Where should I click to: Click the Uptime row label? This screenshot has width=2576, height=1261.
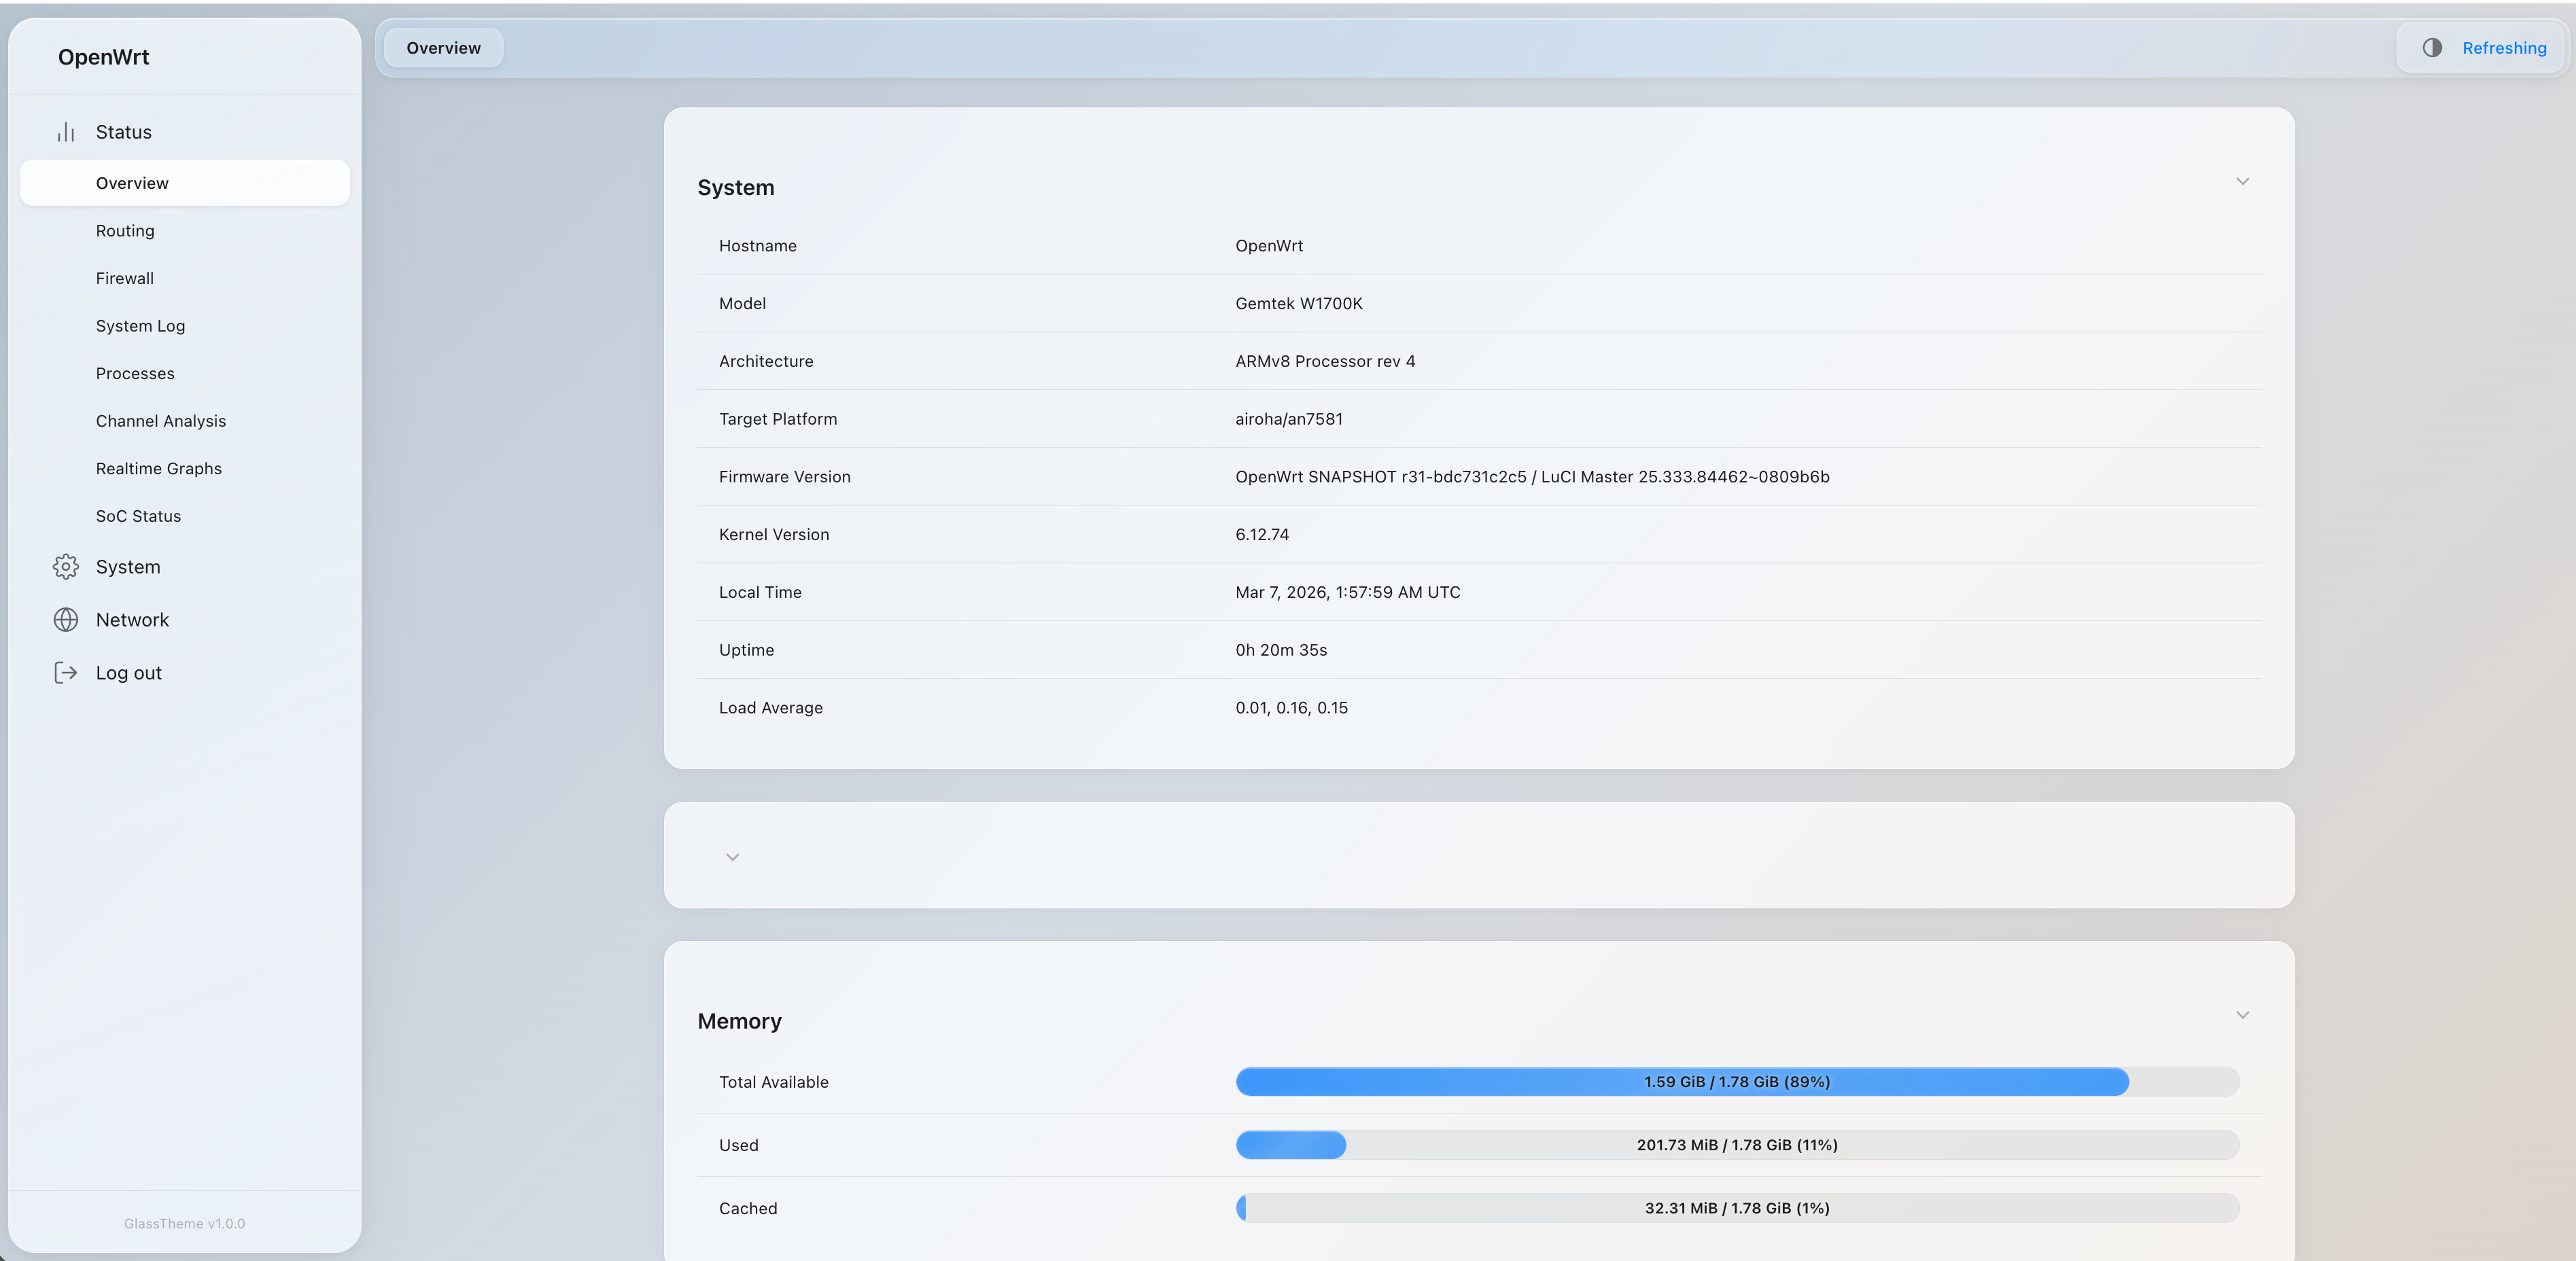[x=746, y=650]
